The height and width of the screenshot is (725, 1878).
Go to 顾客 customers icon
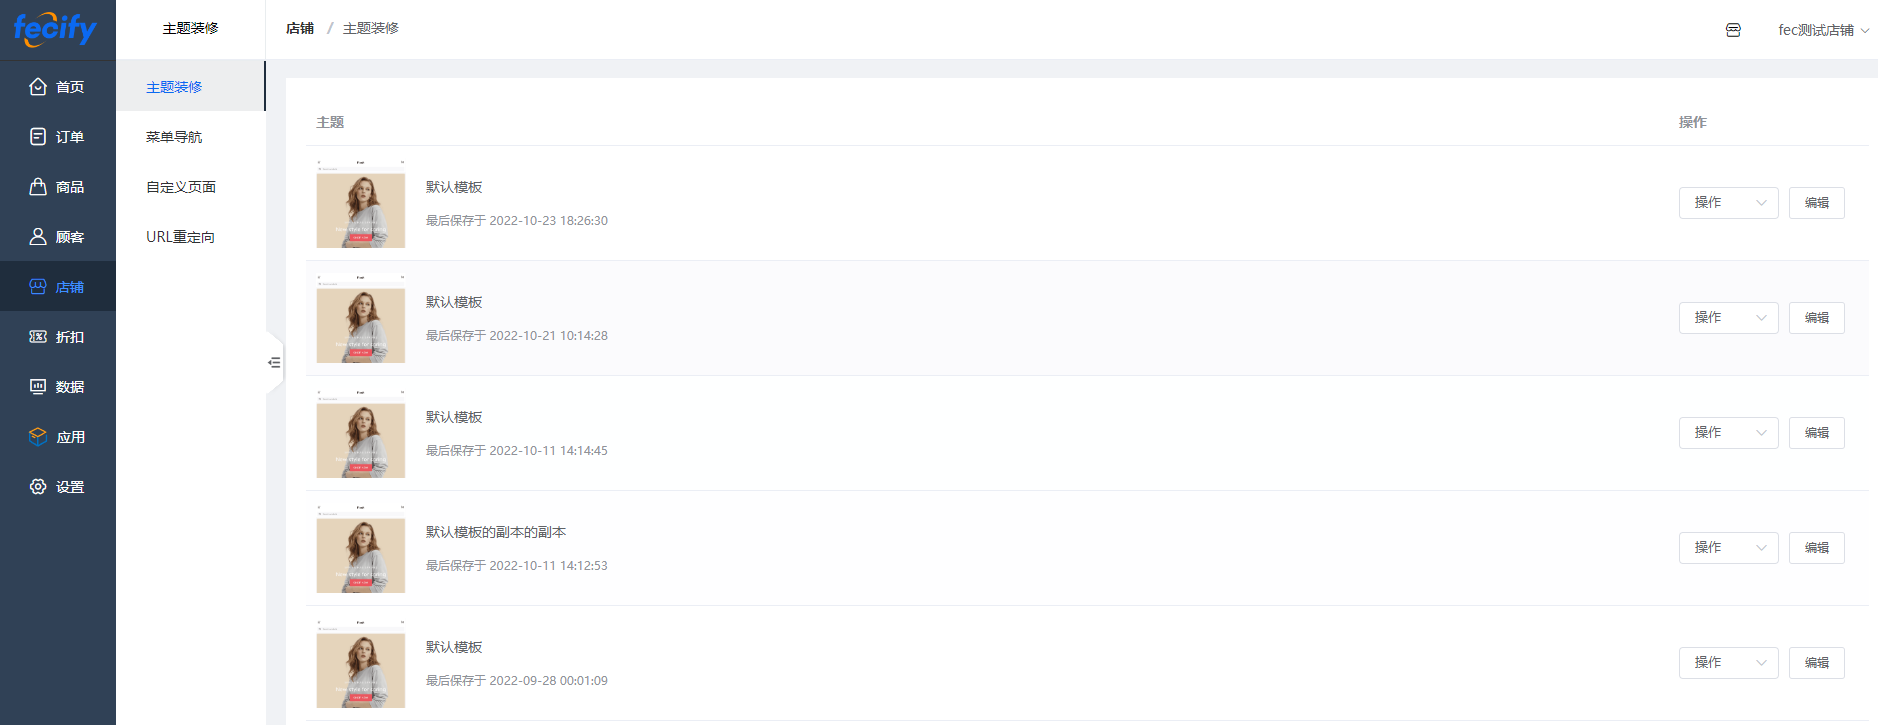38,237
